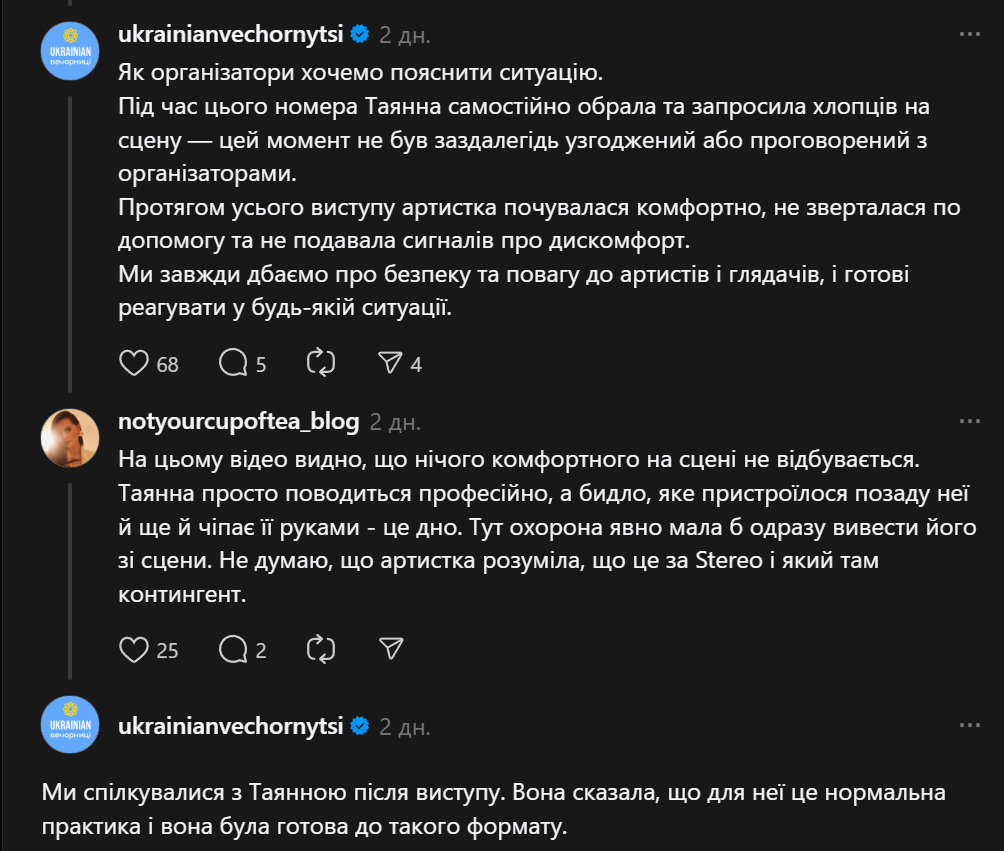The width and height of the screenshot is (1004, 851).
Task: Open the notyourcupoftea_blog profile username link
Action: 238,421
